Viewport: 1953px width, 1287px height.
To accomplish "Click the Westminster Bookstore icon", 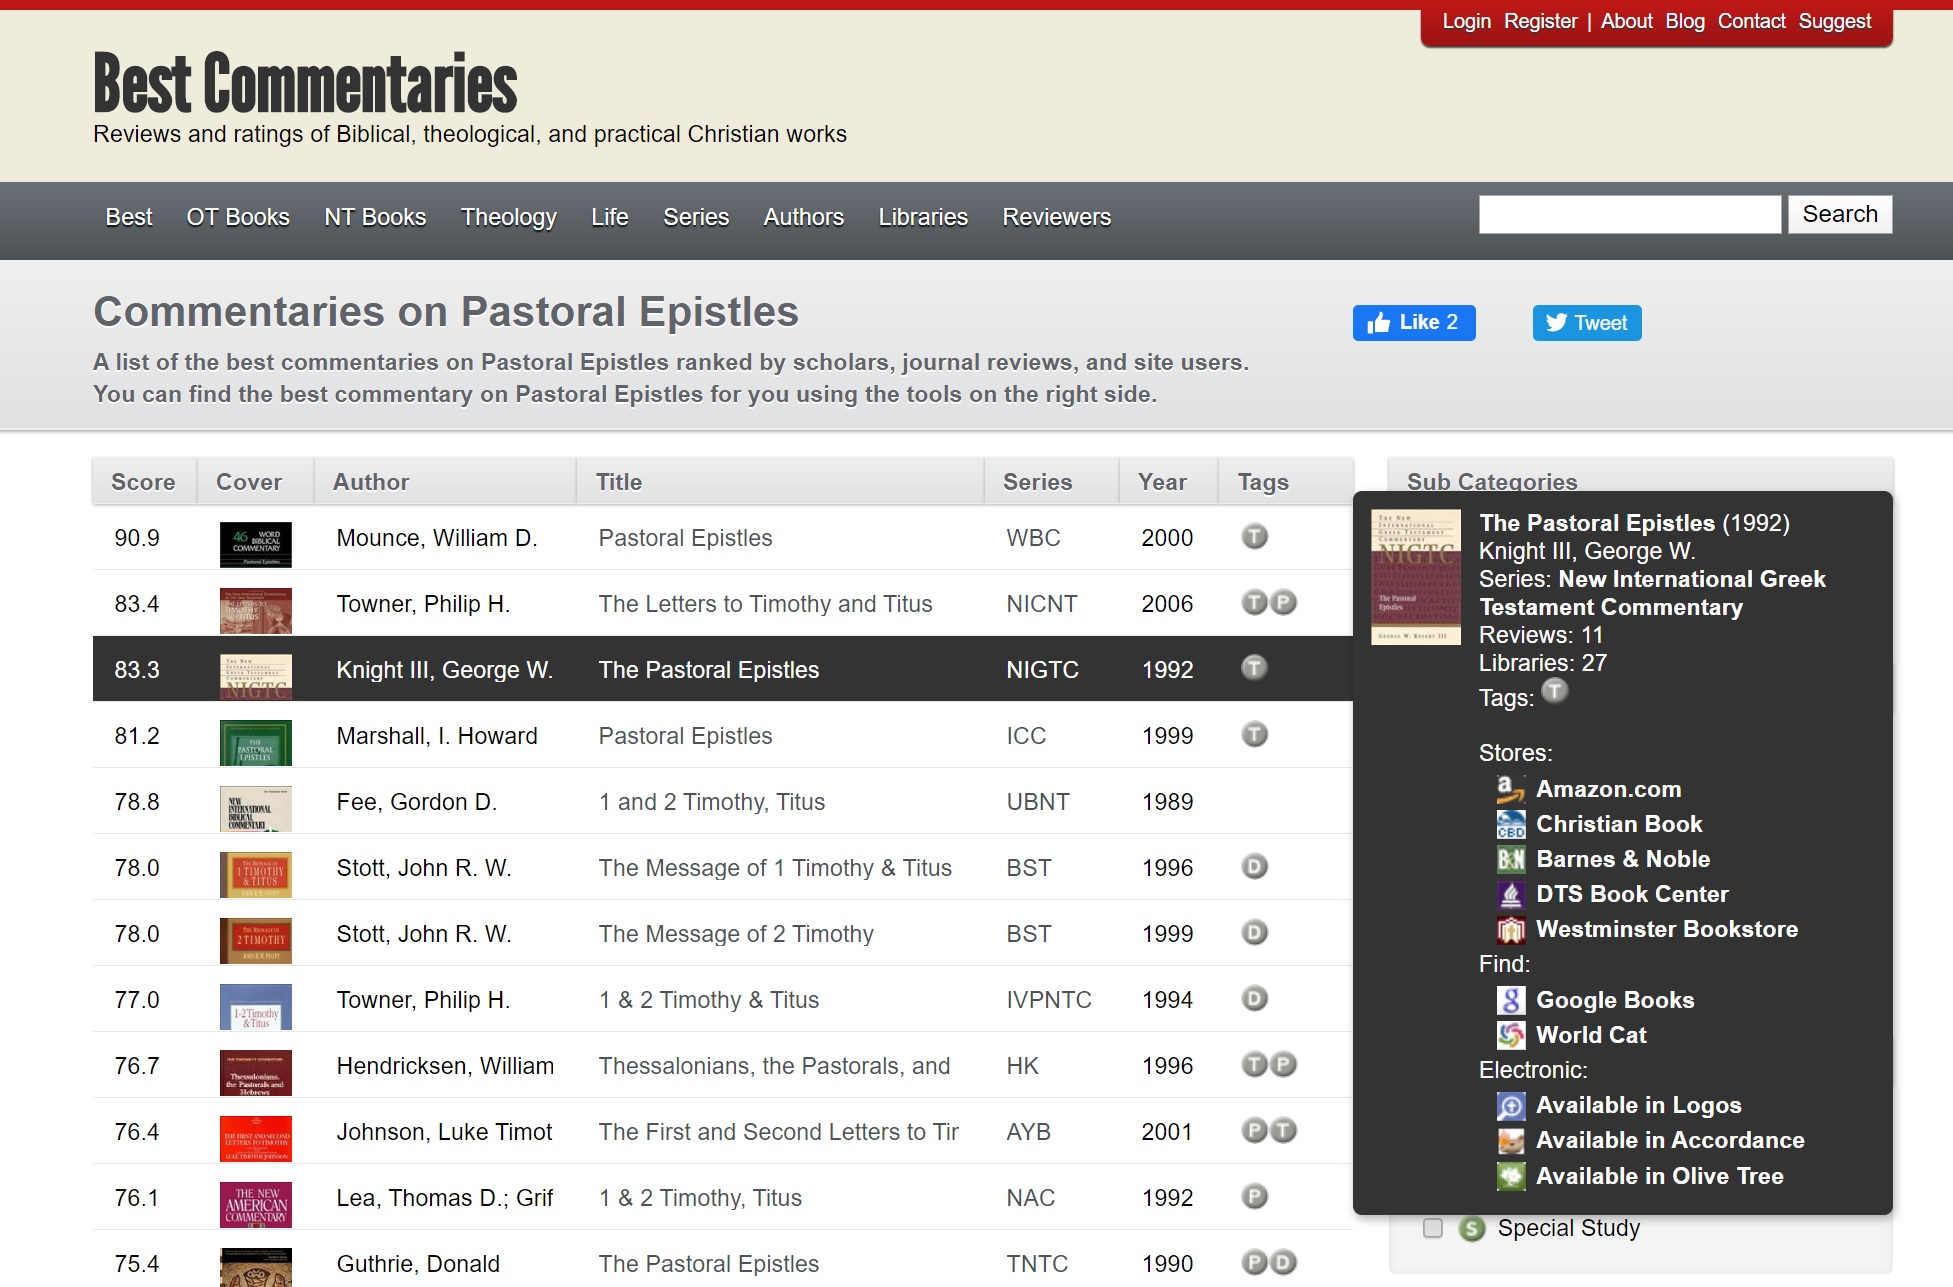I will click(x=1510, y=929).
